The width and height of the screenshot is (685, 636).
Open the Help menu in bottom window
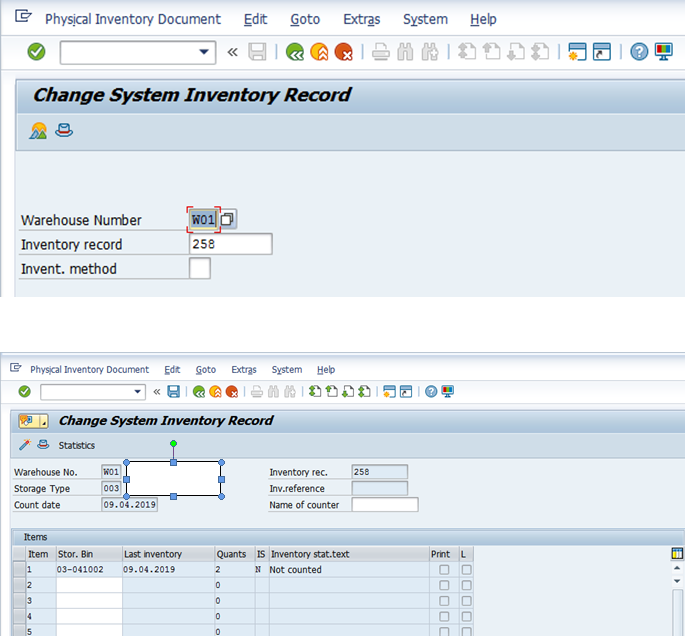(x=326, y=370)
